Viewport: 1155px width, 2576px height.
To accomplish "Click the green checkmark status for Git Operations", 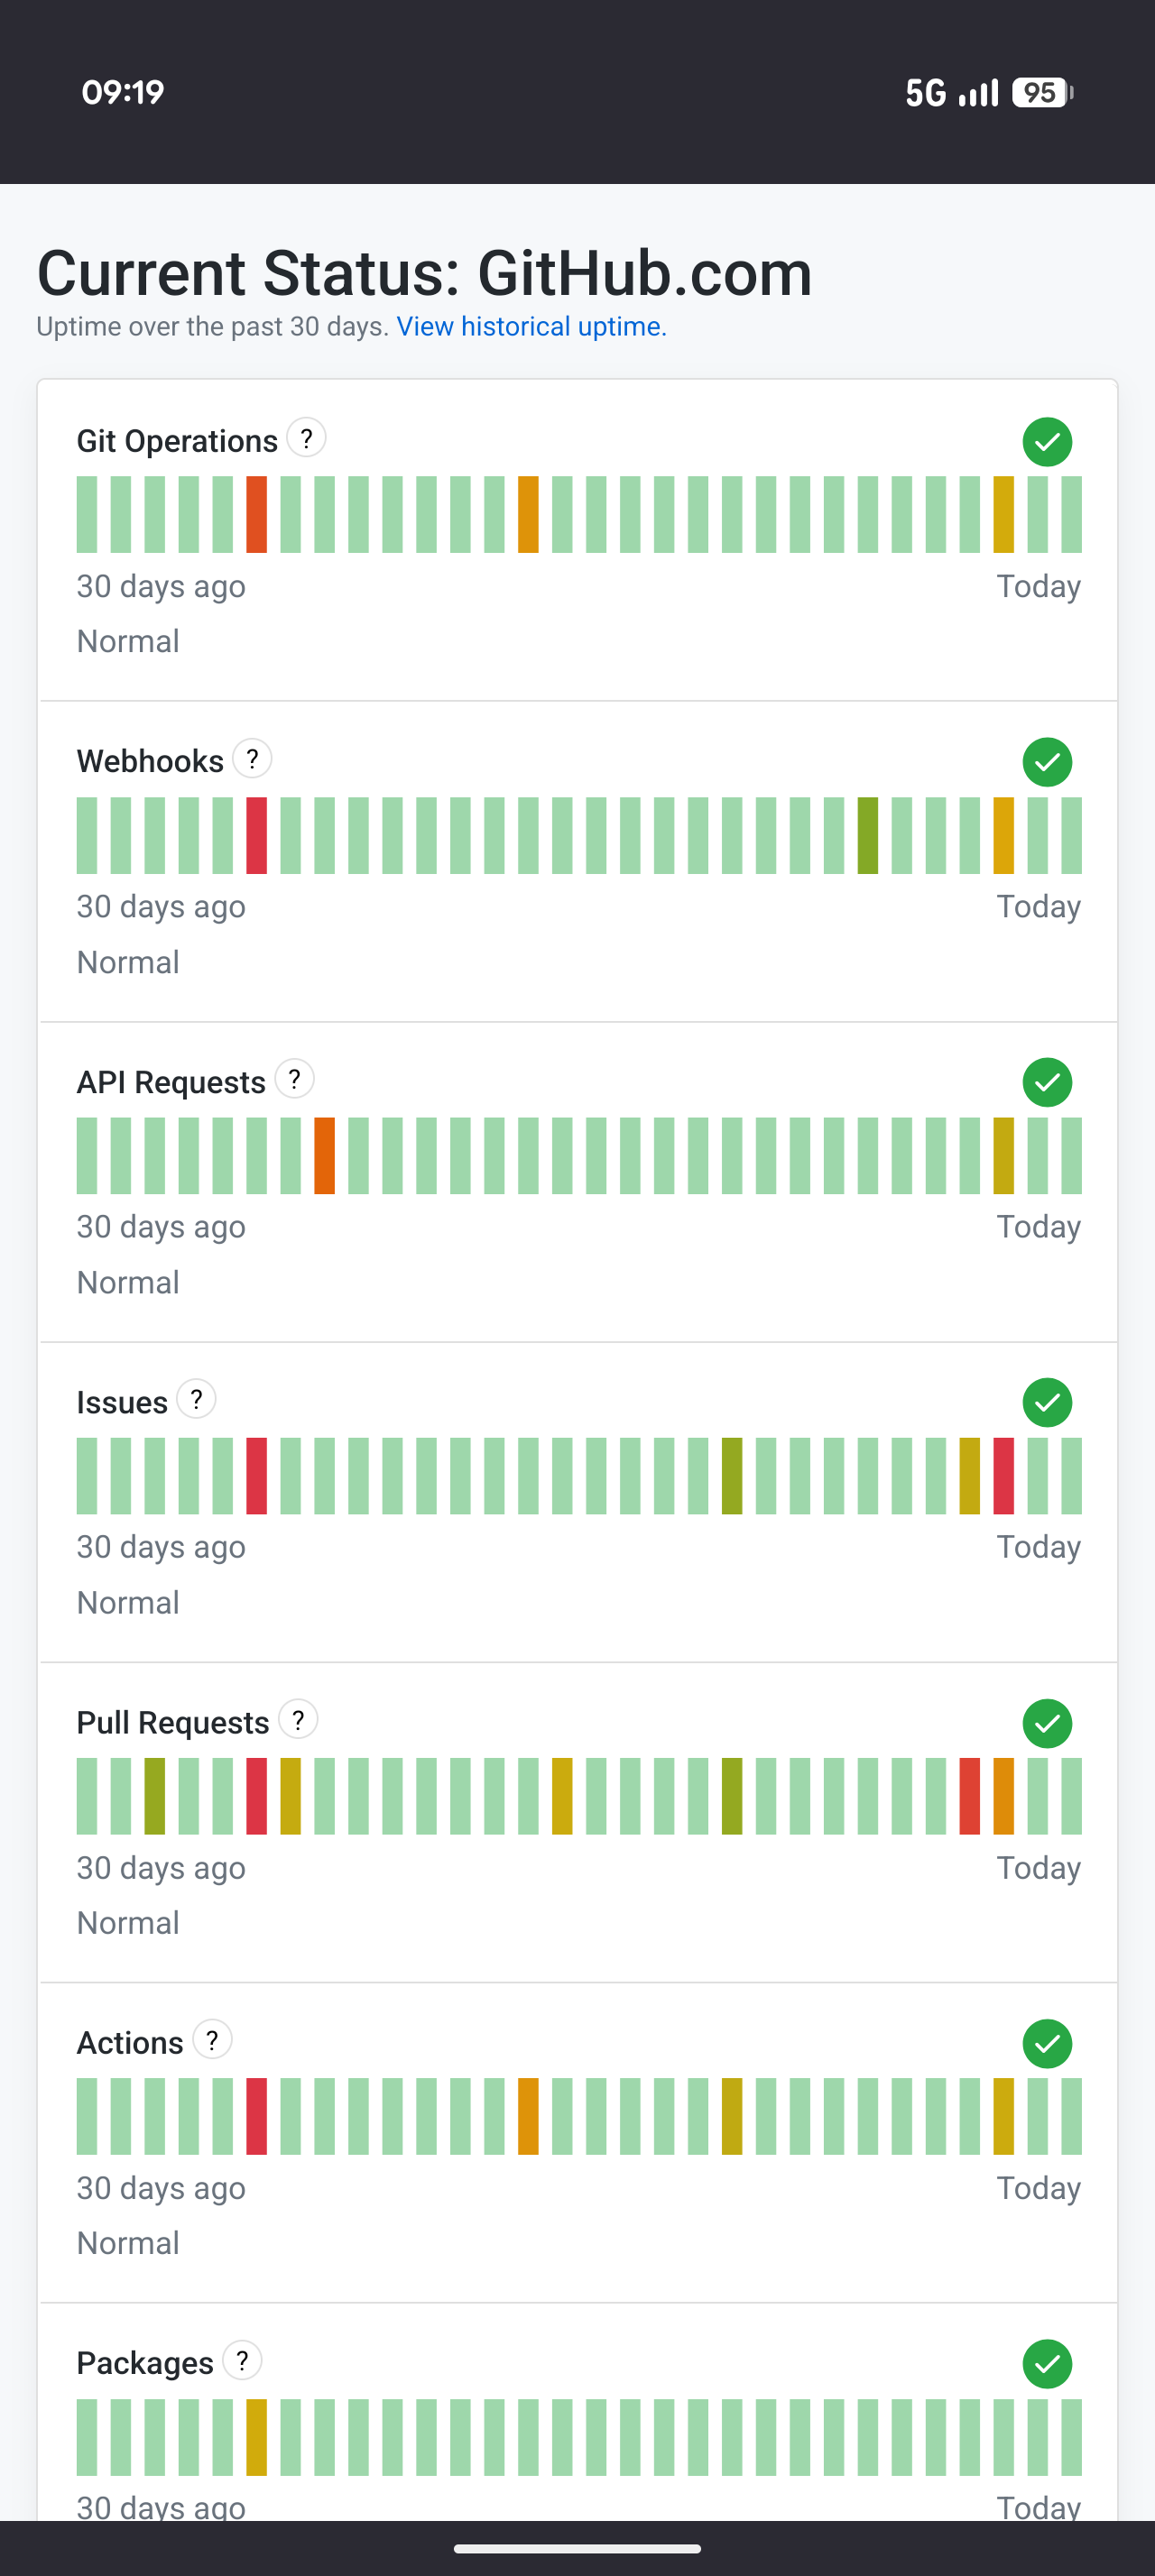I will pyautogui.click(x=1047, y=442).
